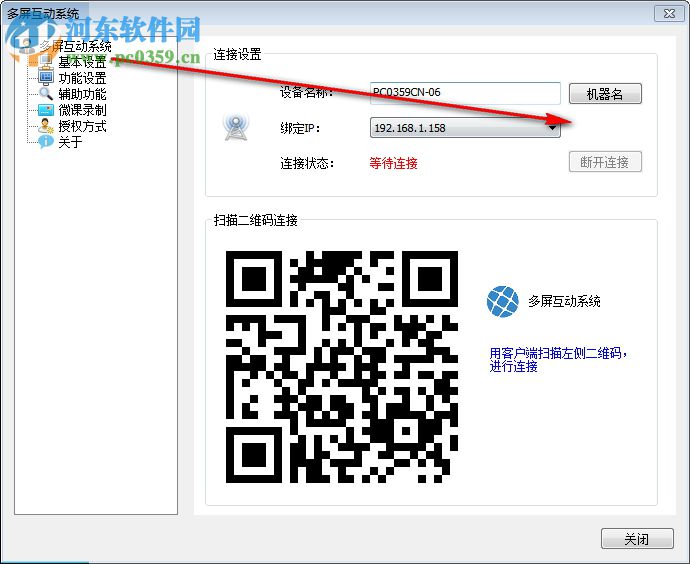The width and height of the screenshot is (690, 564).
Task: Open 辅助功能 in the settings tree
Action: point(82,94)
